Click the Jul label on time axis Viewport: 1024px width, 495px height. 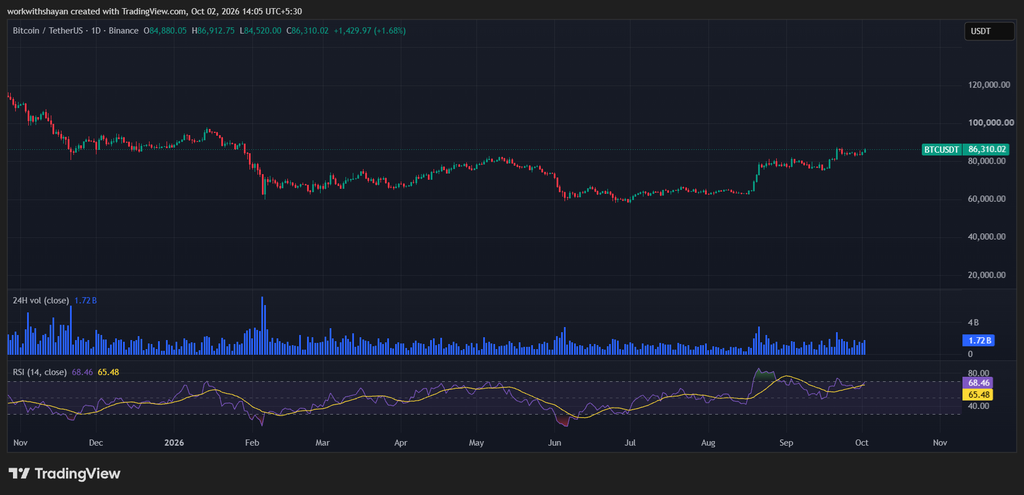coord(631,443)
